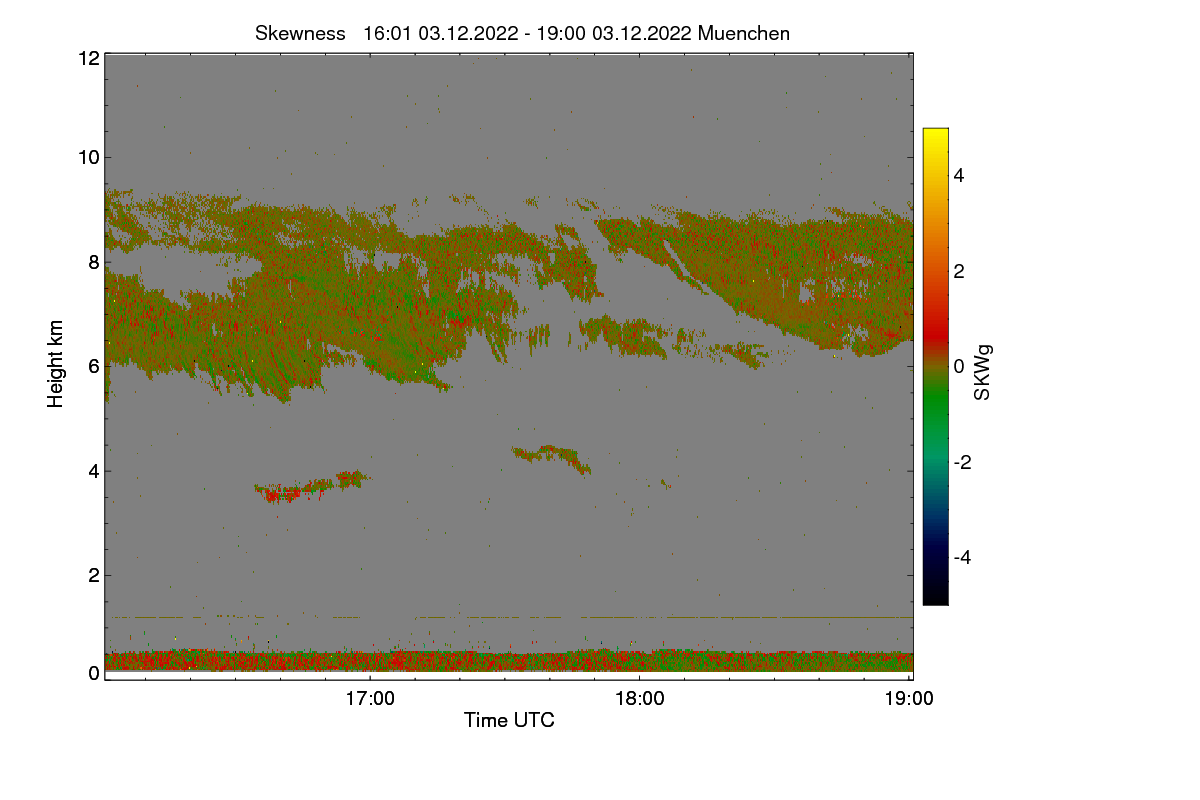Click the 6 km height tick label
This screenshot has height=800, width=1200.
click(93, 366)
